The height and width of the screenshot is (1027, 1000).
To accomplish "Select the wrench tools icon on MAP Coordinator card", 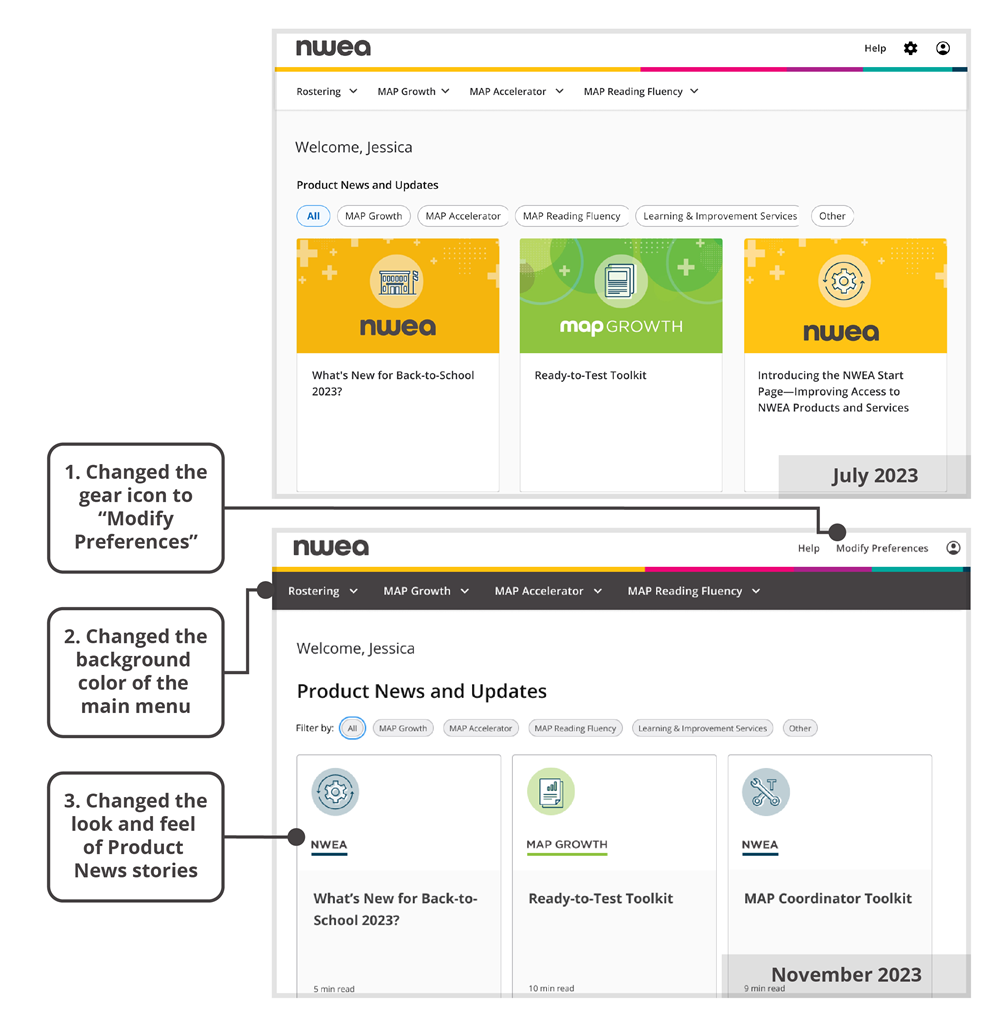I will click(x=766, y=792).
